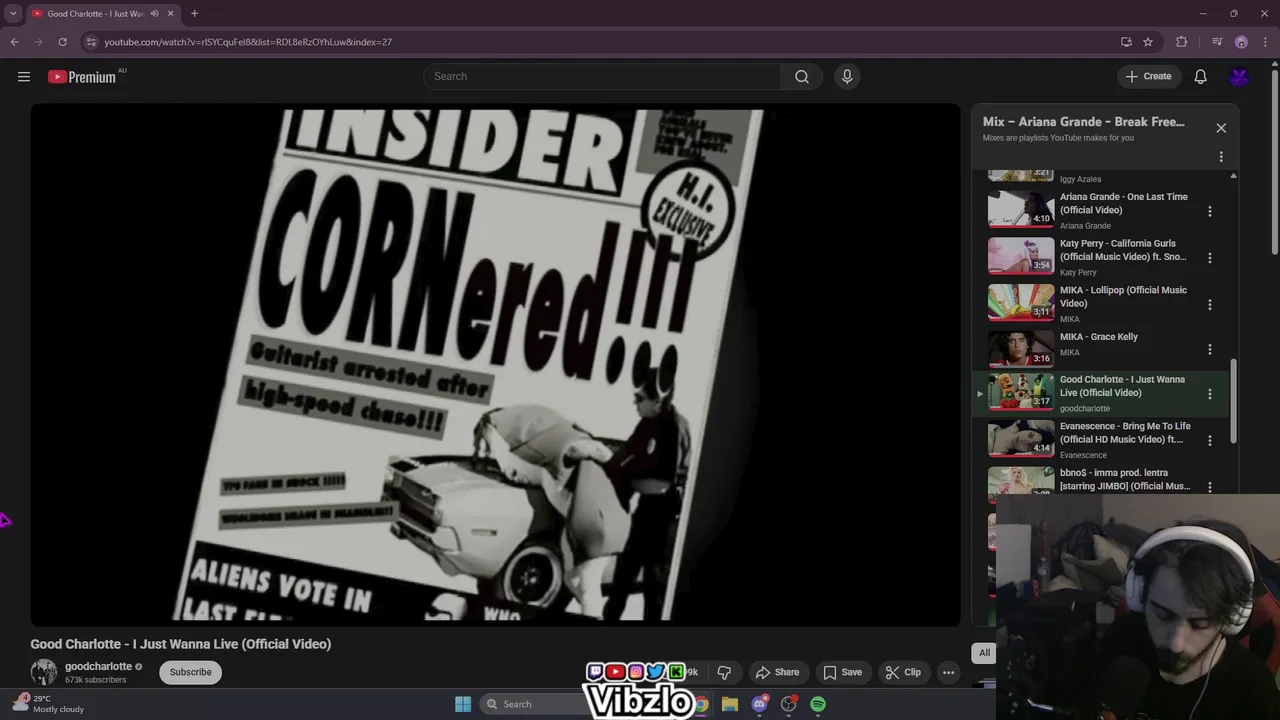Play Katy Perry California Gurls thumbnail
1280x720 pixels.
[x=1021, y=256]
